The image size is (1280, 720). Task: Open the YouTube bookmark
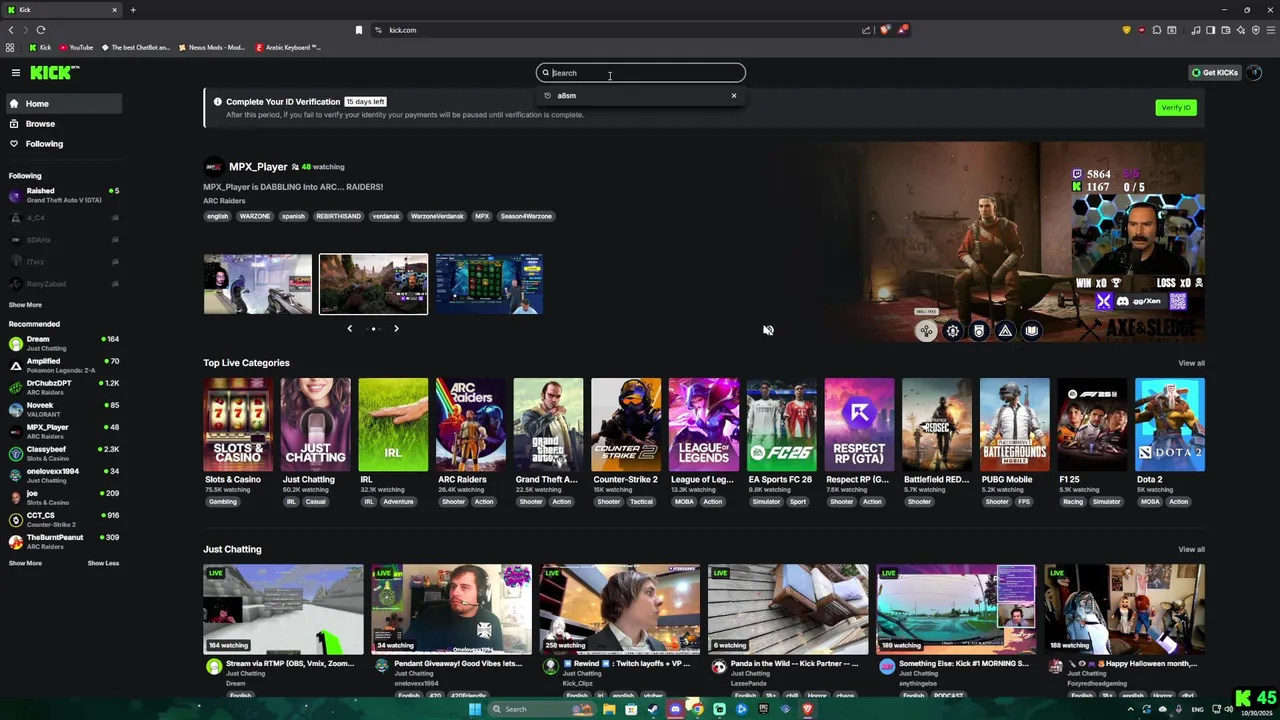tap(76, 47)
